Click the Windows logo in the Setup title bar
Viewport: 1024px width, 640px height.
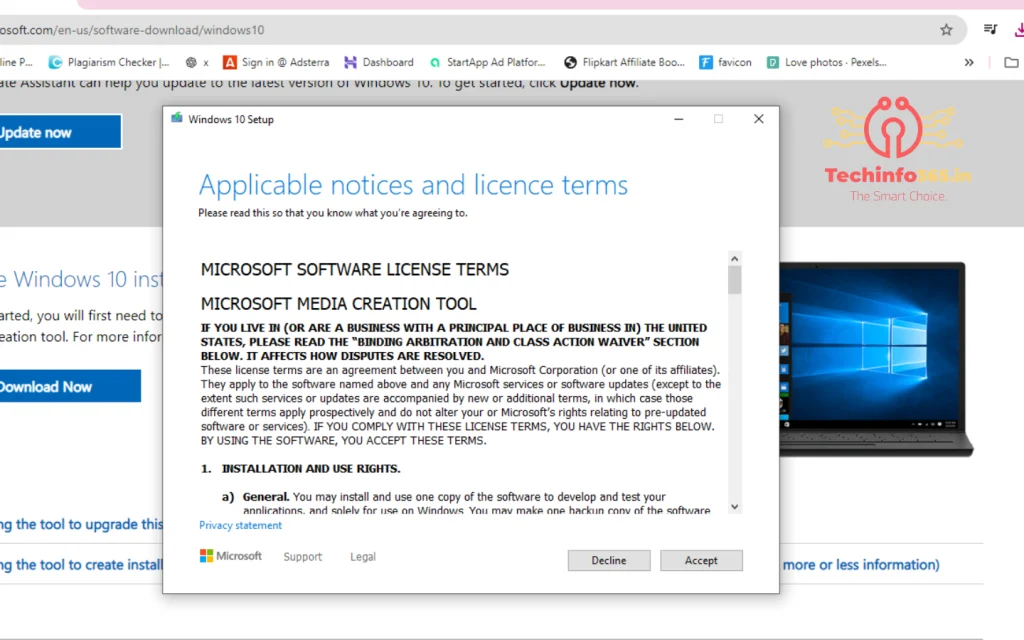click(176, 119)
